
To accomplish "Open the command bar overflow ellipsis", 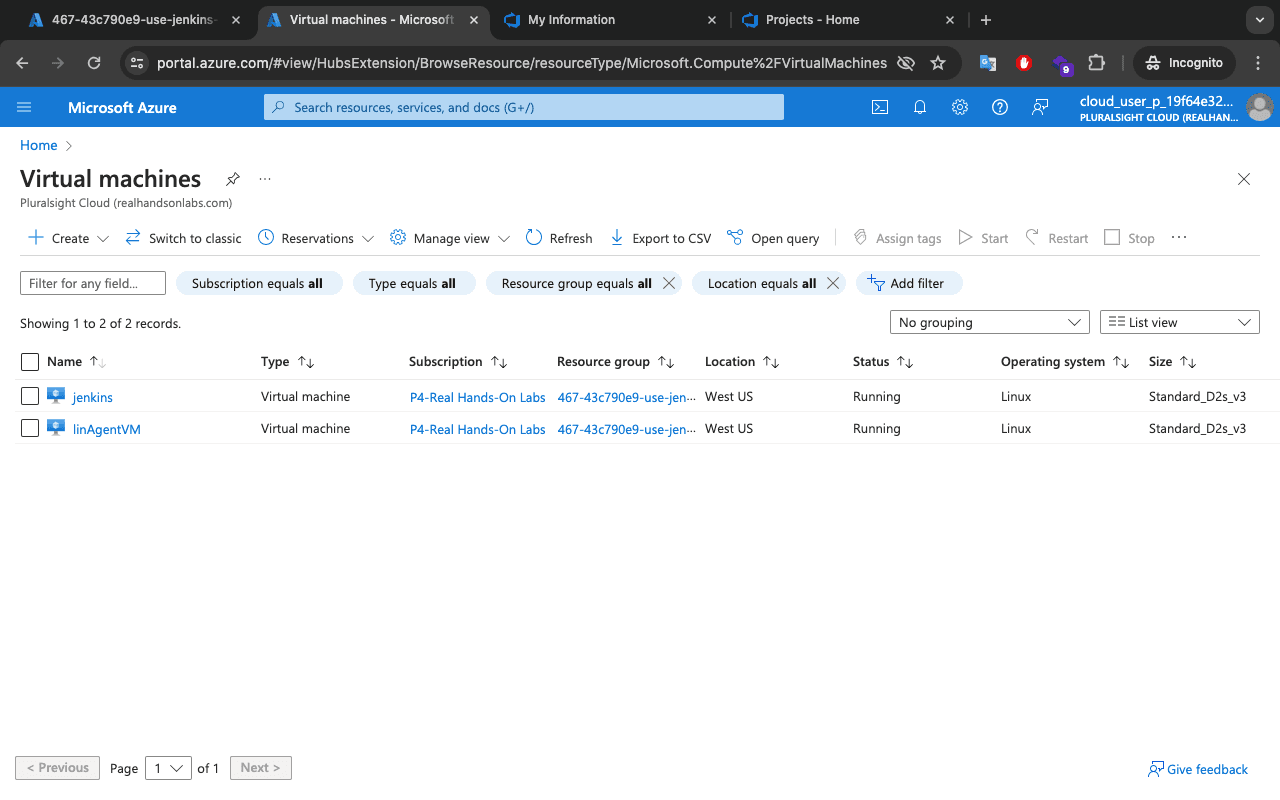I will (1179, 238).
